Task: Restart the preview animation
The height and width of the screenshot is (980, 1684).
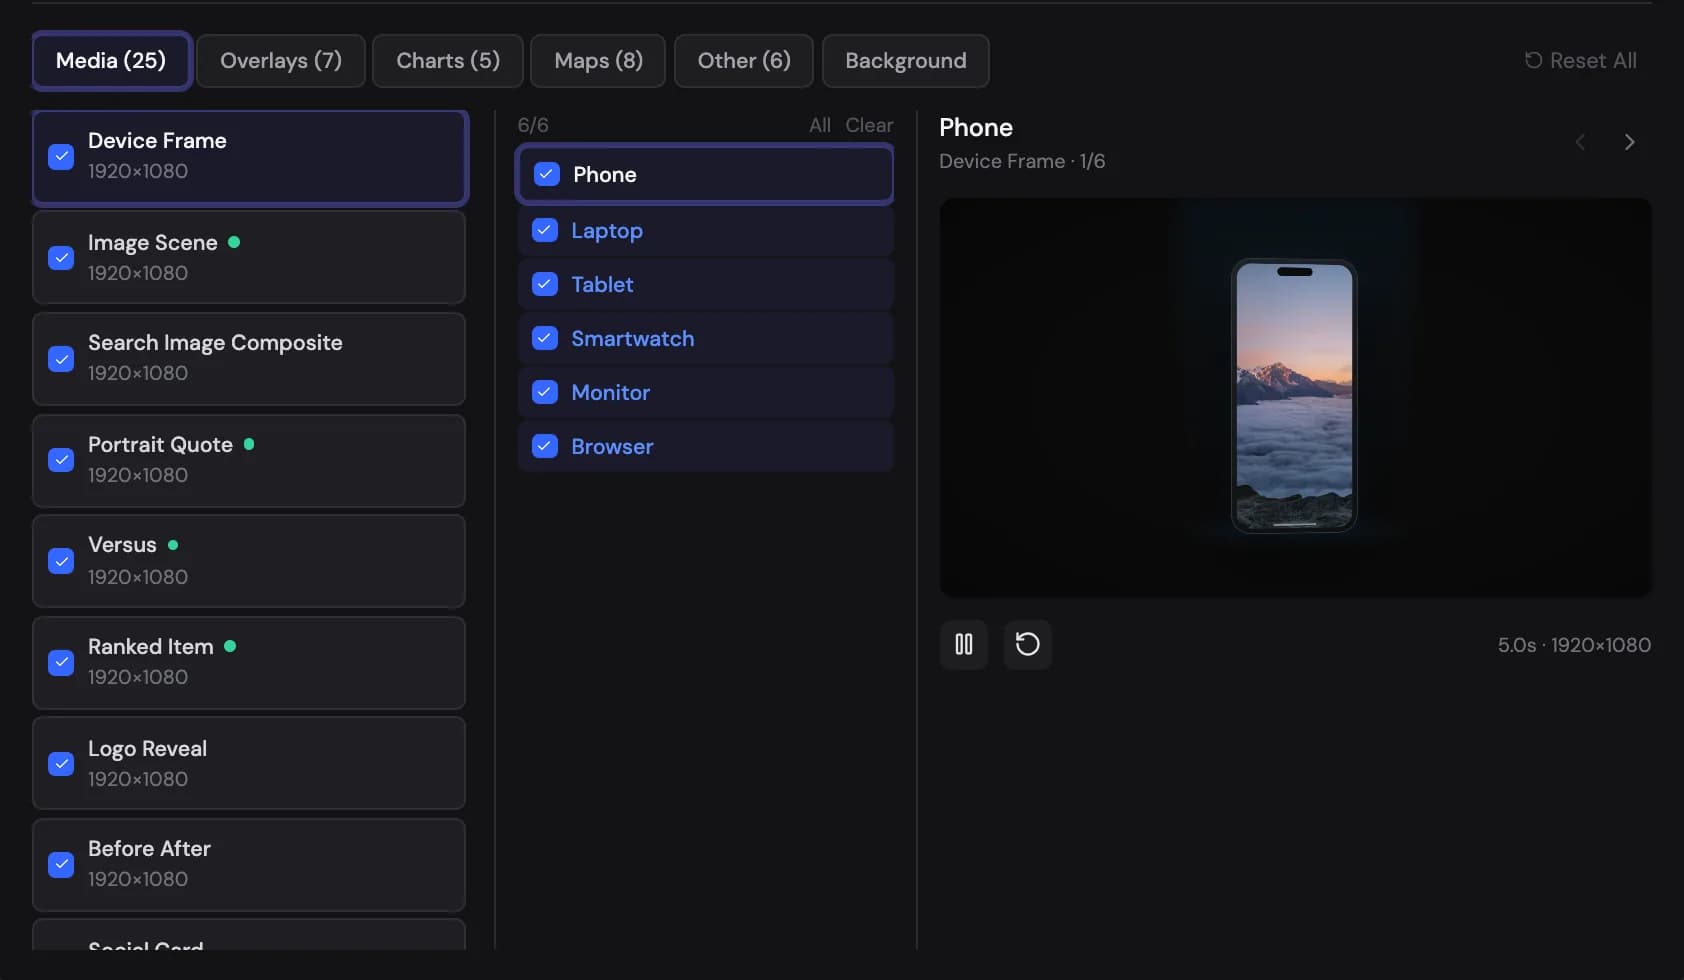Action: (x=1027, y=644)
